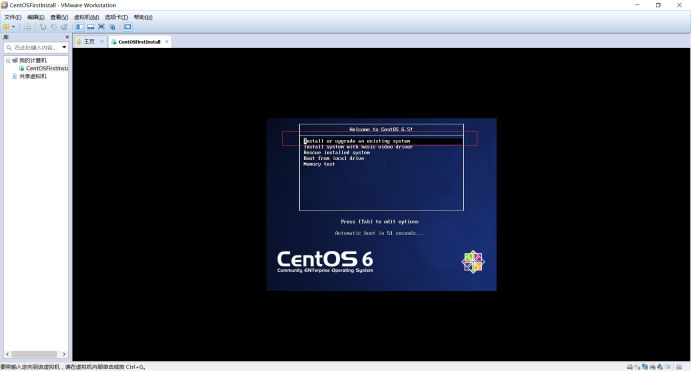Screen dimensions: 692x371
Task: Click the network adapter status icon
Action: pyautogui.click(x=645, y=367)
